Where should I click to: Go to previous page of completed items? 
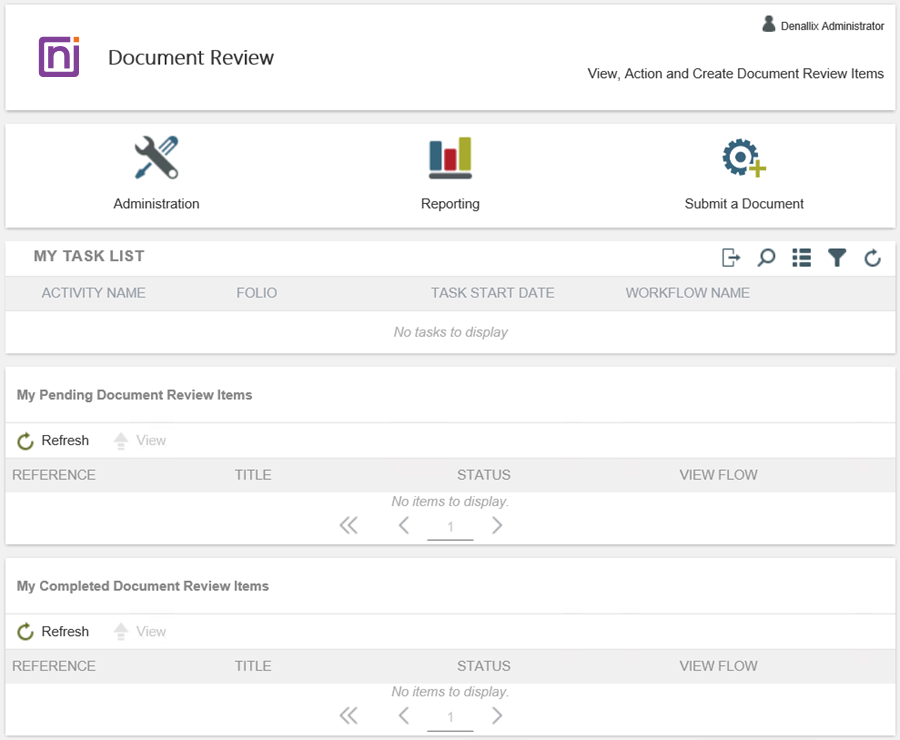point(404,716)
